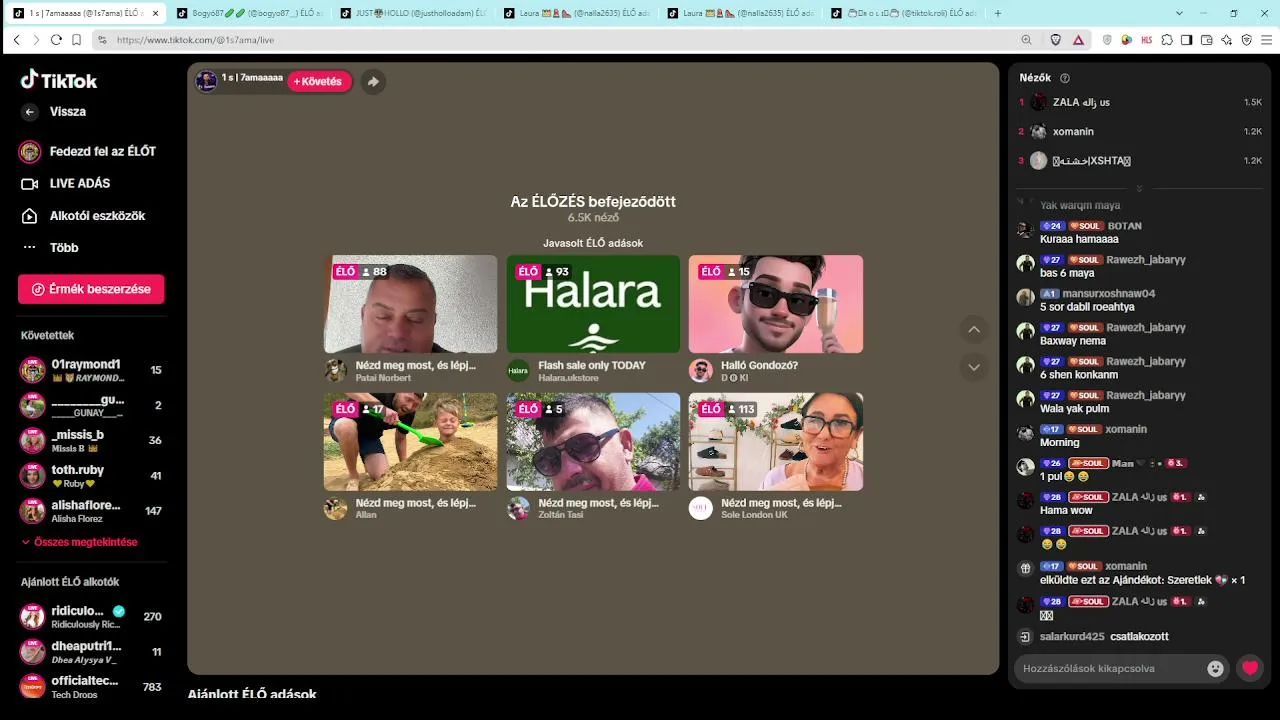The image size is (1280, 720).
Task: Open the Több menu
Action: point(50,247)
